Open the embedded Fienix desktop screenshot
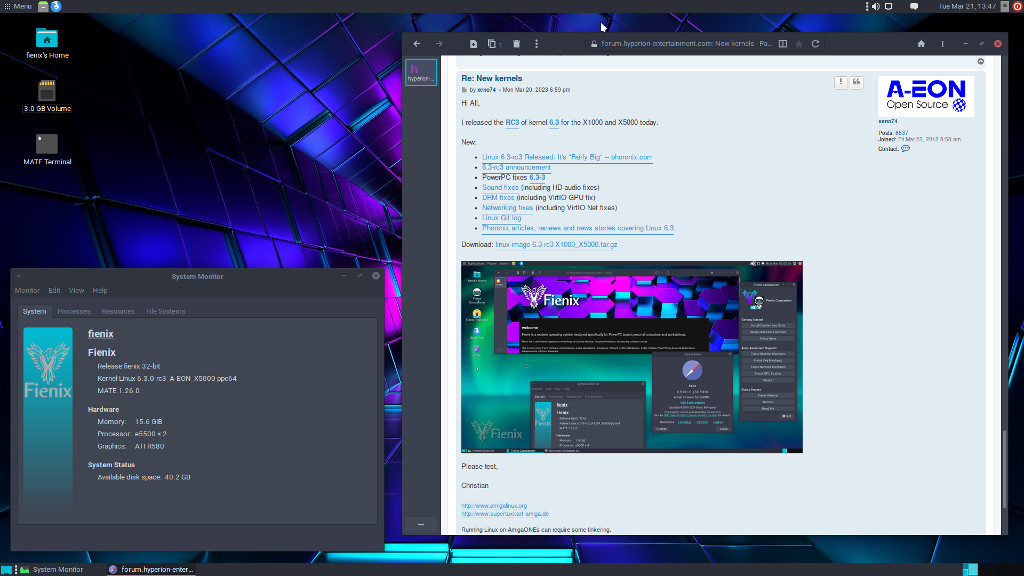Image resolution: width=1024 pixels, height=576 pixels. (x=632, y=357)
